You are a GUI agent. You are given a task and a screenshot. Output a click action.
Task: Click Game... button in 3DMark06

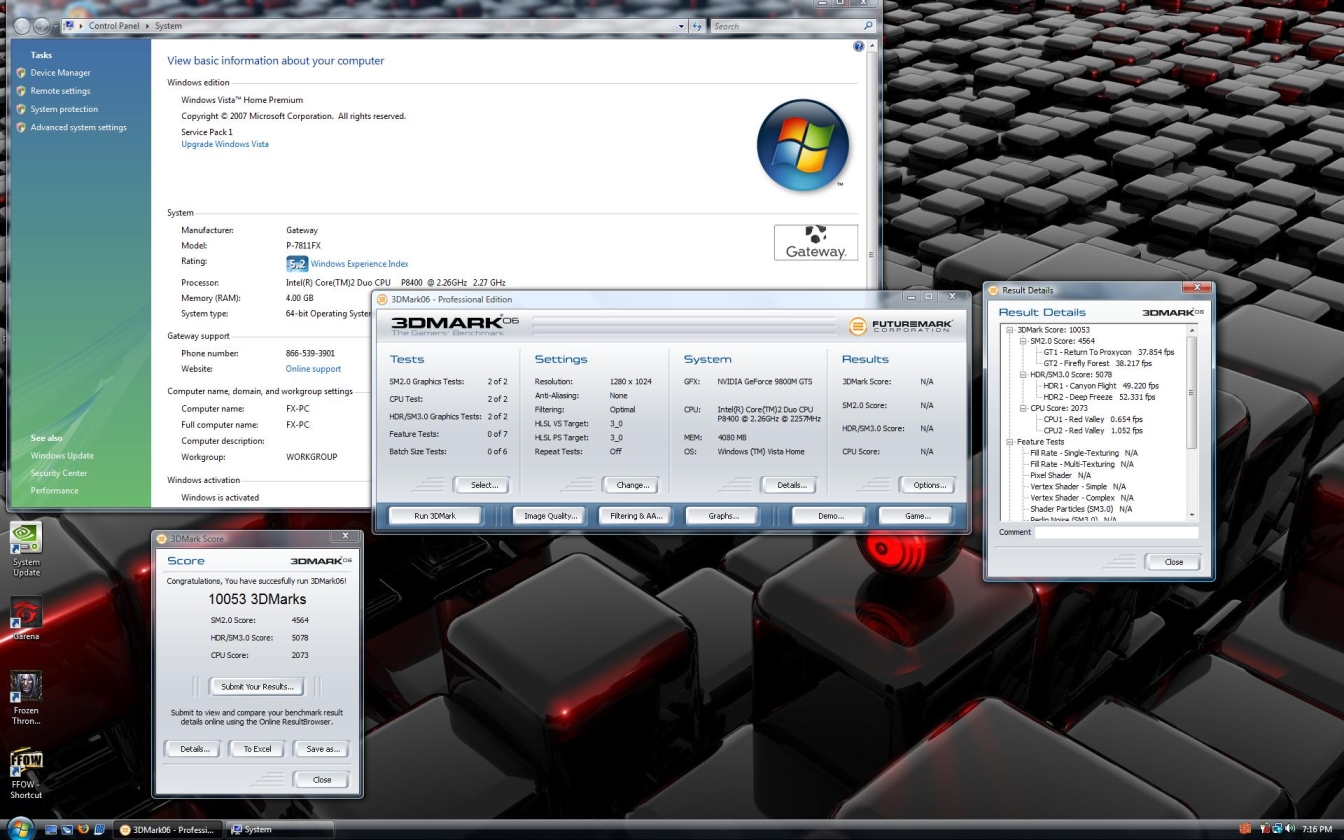pyautogui.click(x=916, y=516)
